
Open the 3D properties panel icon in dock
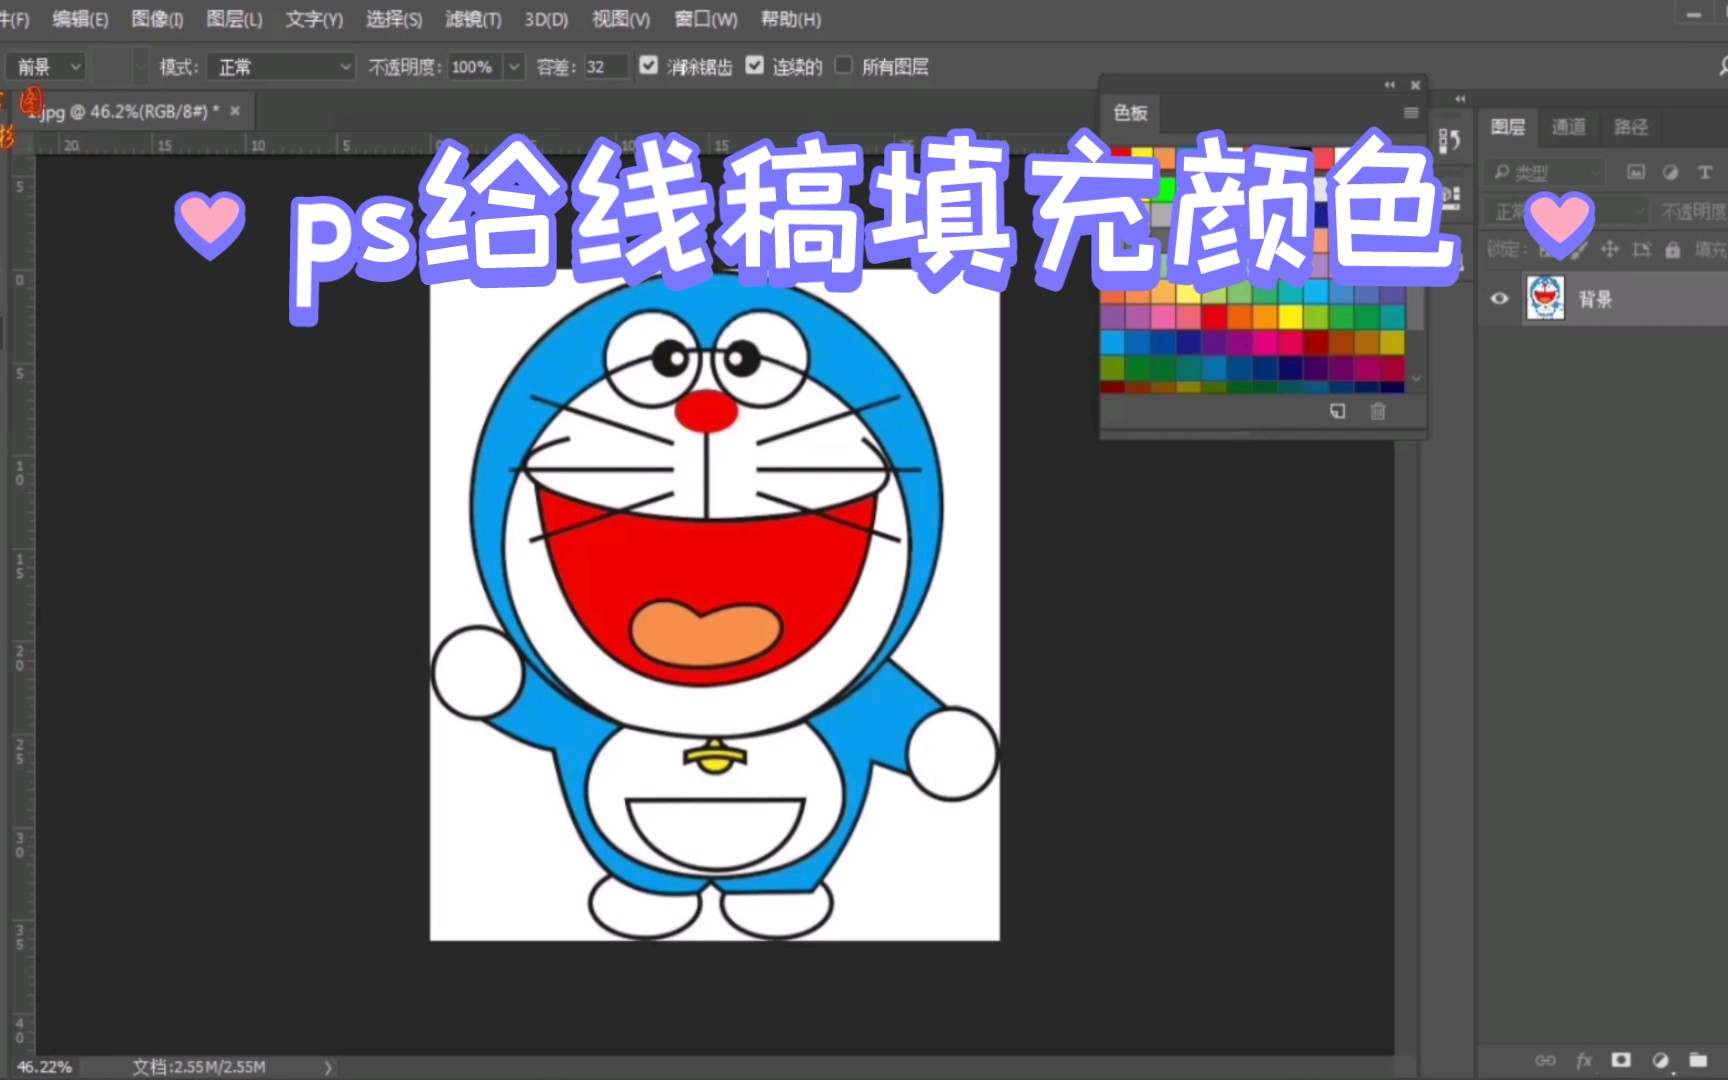point(1450,196)
